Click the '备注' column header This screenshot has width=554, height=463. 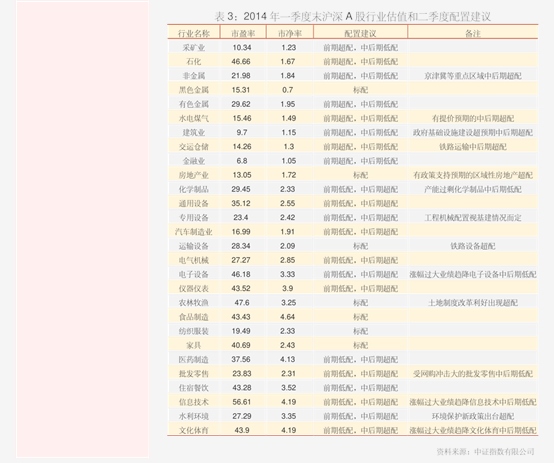(x=473, y=33)
